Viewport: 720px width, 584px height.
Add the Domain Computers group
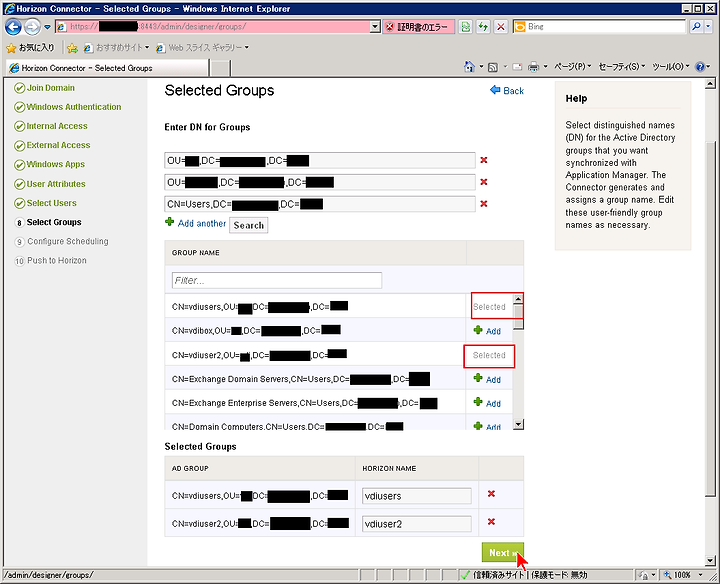click(x=488, y=426)
